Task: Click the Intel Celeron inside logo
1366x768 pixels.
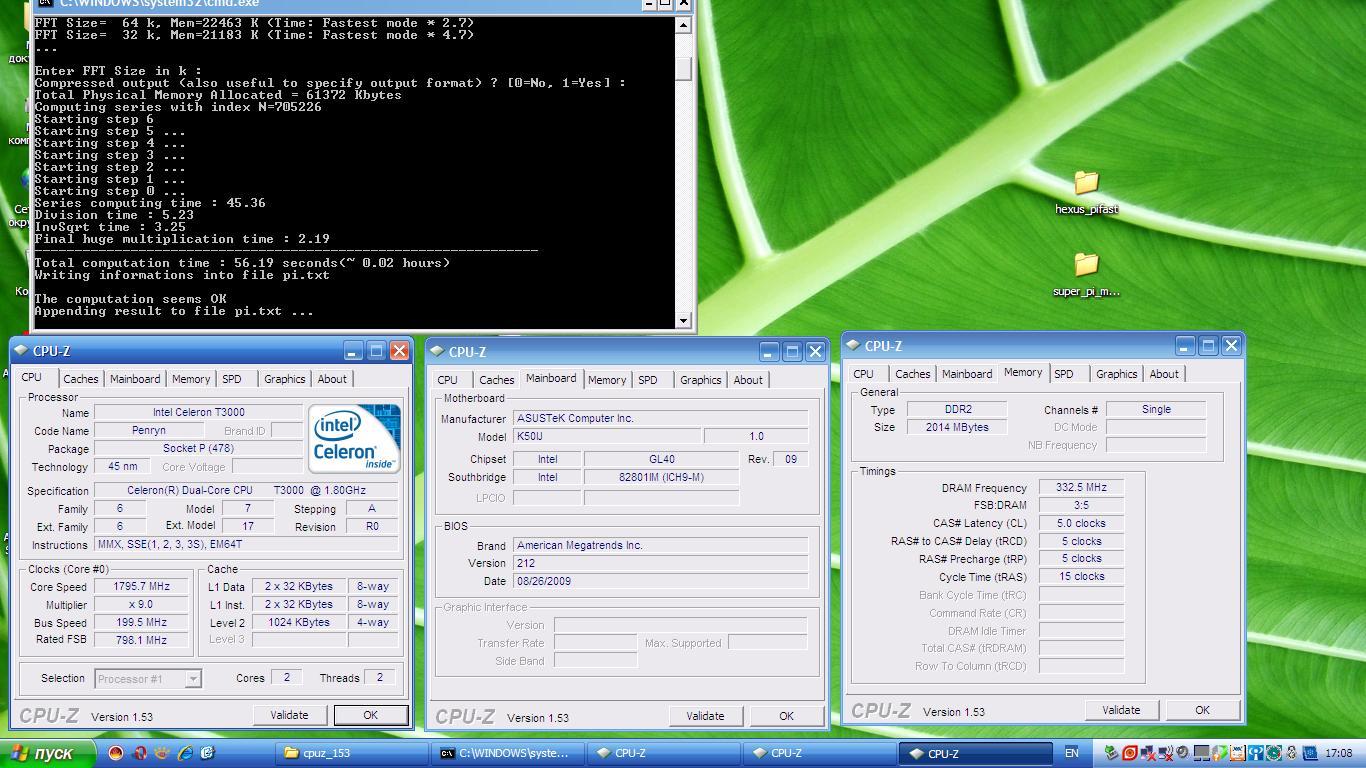Action: tap(354, 438)
